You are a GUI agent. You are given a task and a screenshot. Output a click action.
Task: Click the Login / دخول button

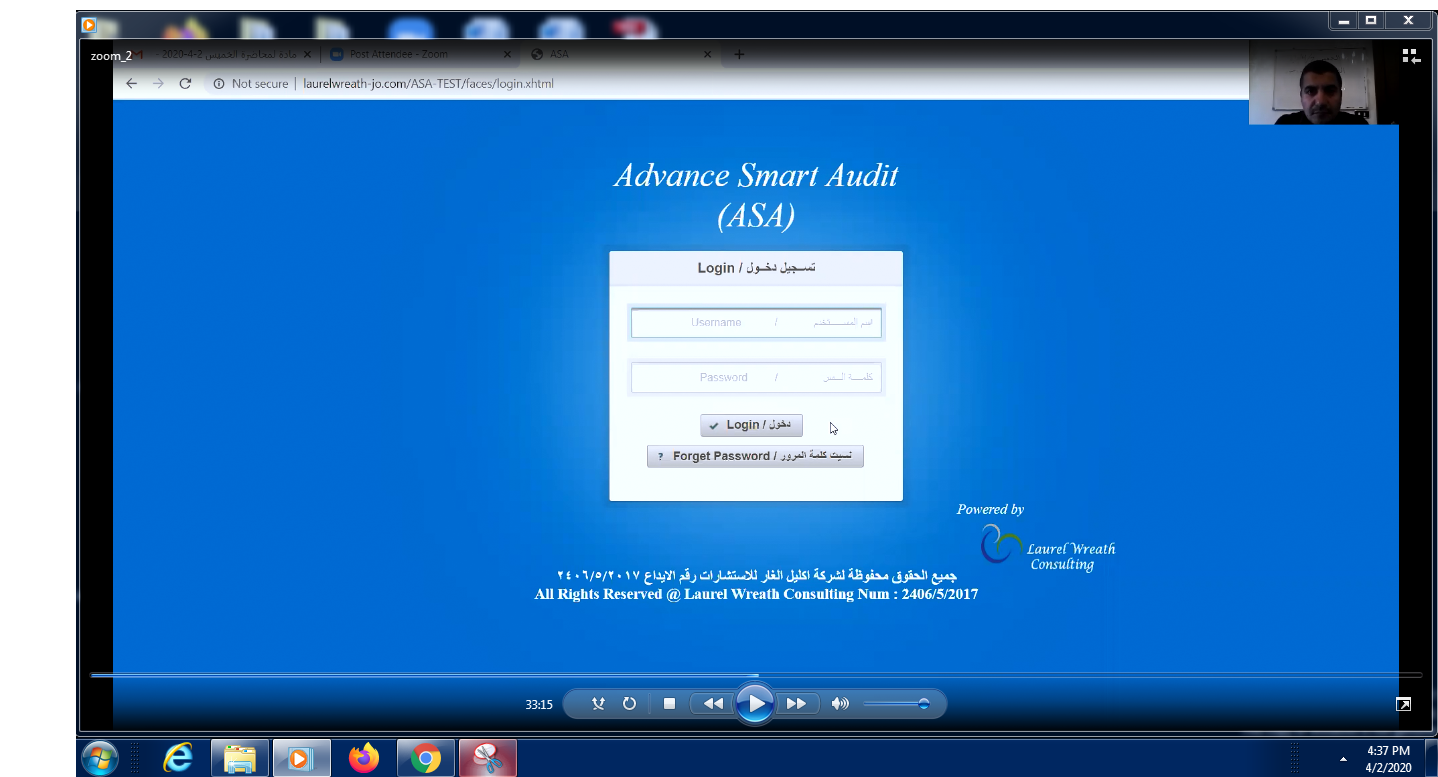[x=751, y=425]
